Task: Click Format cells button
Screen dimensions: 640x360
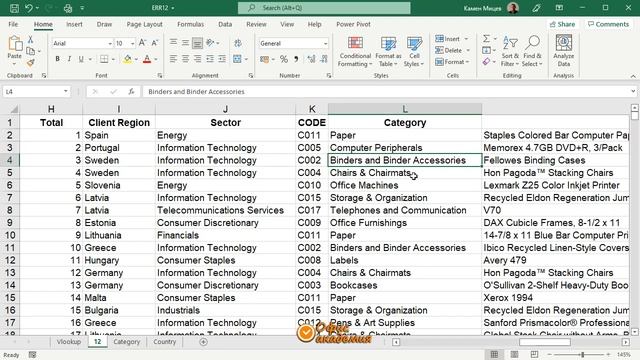Action: point(450,62)
